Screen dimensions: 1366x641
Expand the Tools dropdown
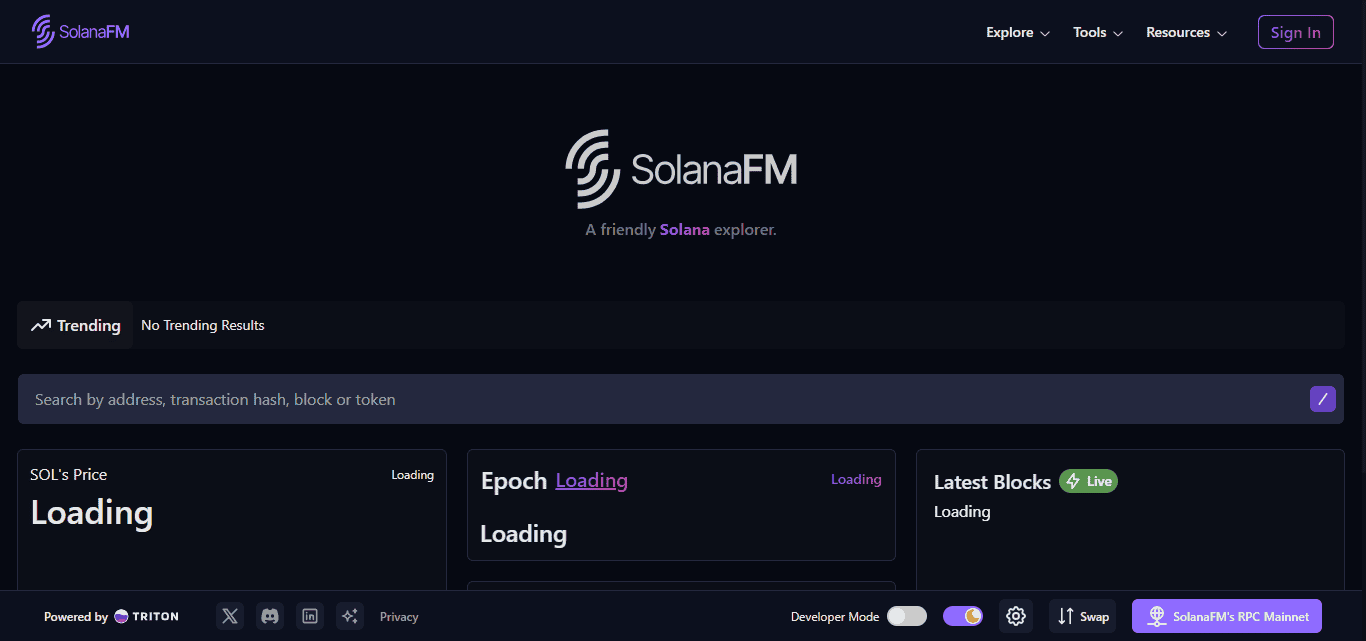pos(1098,32)
